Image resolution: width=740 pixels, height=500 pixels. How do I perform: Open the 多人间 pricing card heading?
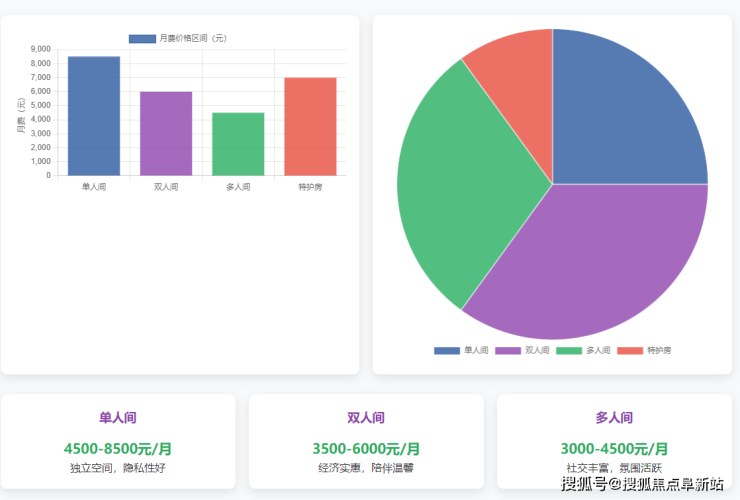click(x=614, y=418)
